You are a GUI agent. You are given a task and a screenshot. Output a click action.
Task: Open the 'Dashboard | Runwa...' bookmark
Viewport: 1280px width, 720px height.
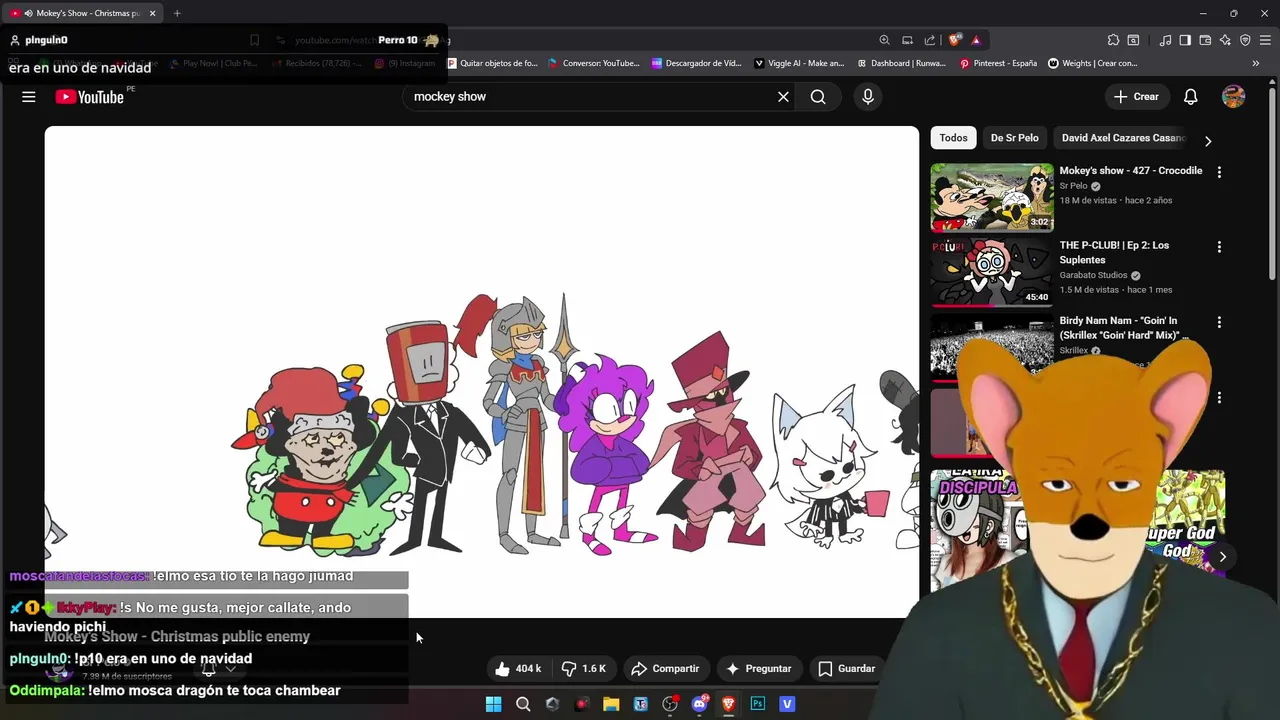(901, 63)
